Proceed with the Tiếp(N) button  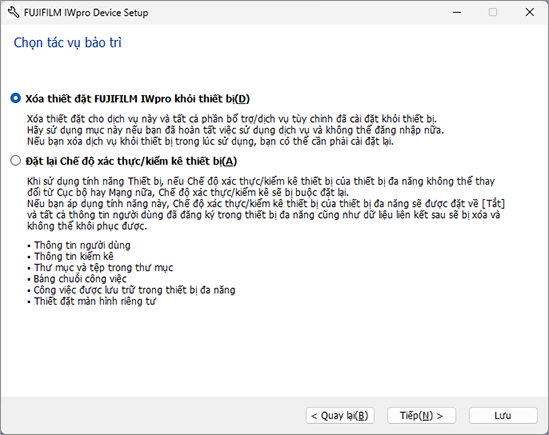coord(421,416)
